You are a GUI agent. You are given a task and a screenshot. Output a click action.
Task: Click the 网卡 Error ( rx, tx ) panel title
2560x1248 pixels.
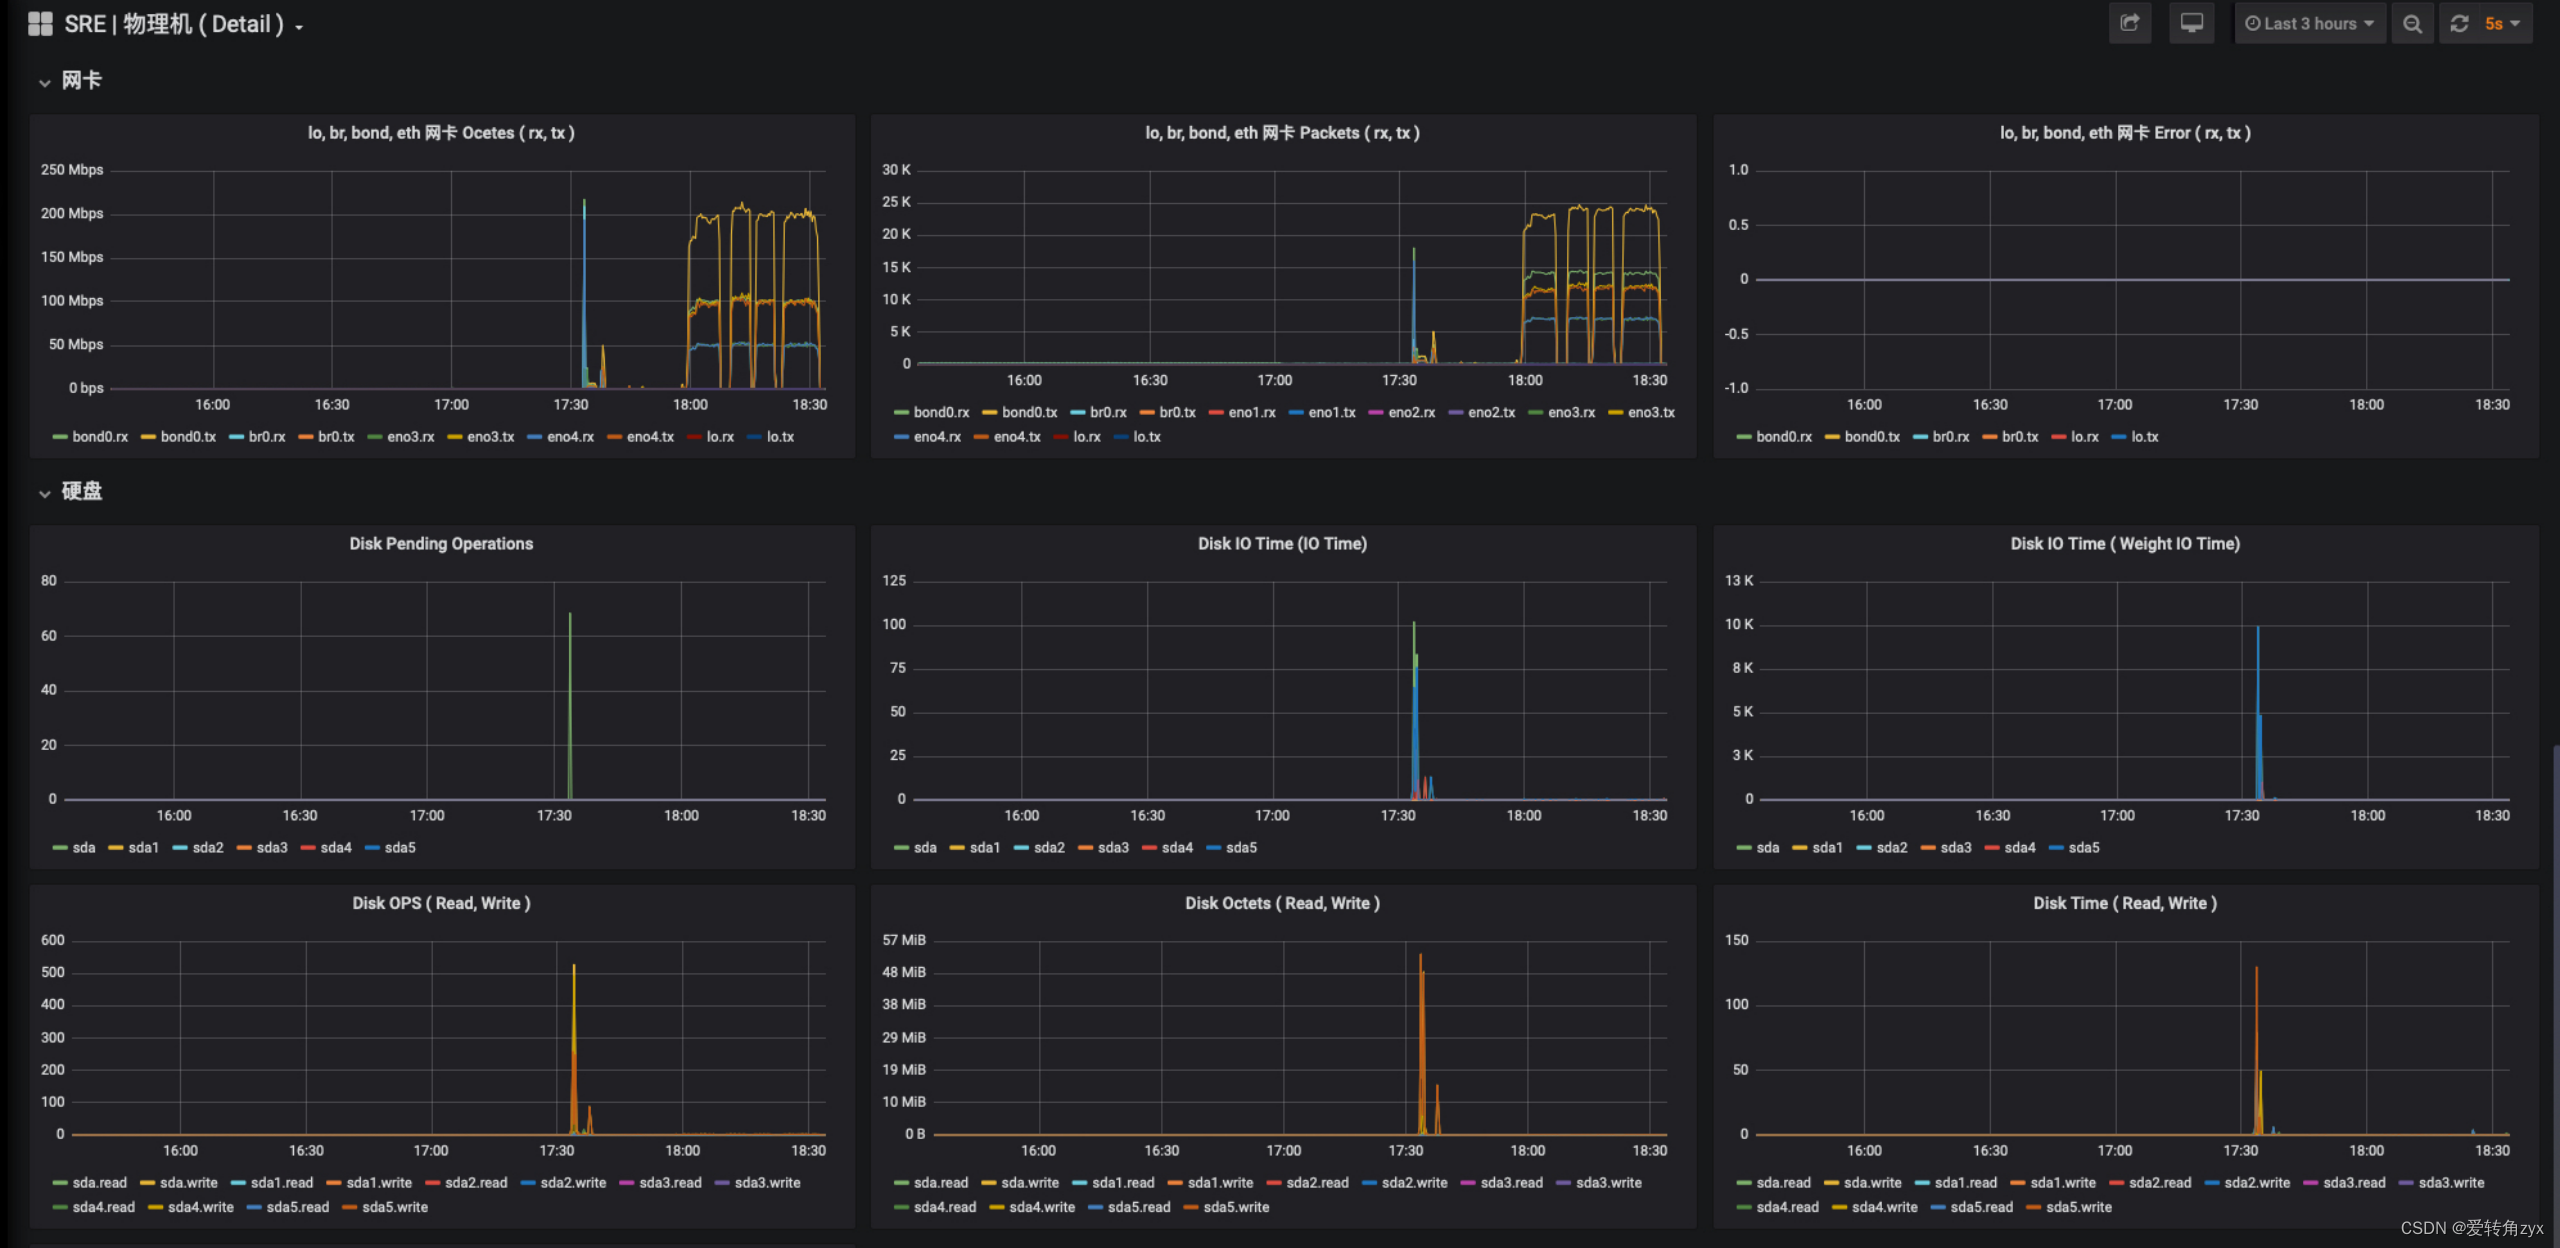point(2125,133)
